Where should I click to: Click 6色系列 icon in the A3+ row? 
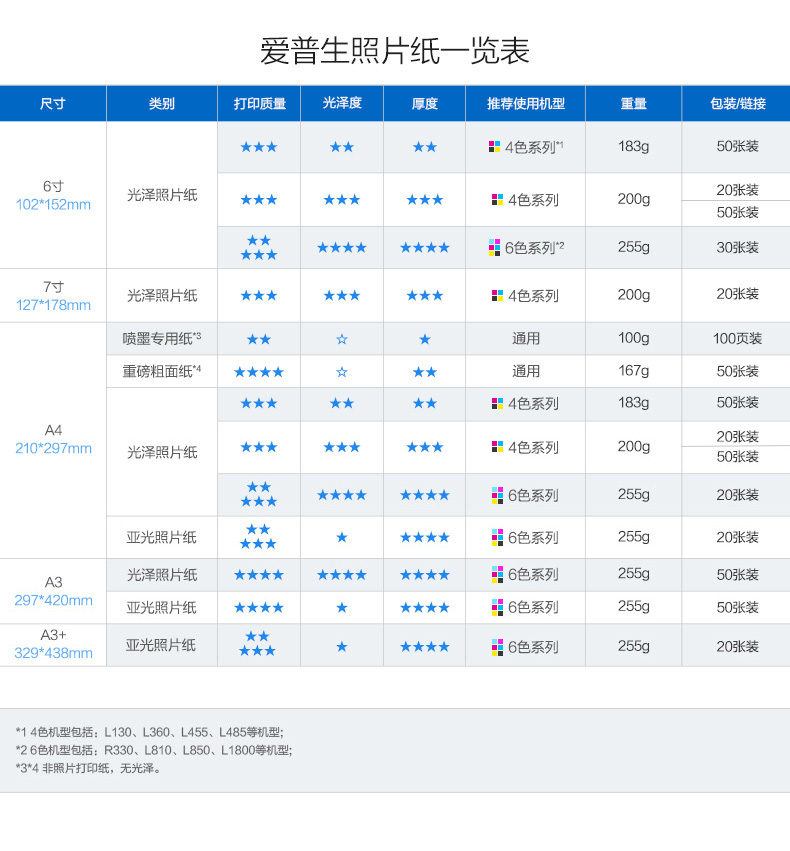coord(498,647)
